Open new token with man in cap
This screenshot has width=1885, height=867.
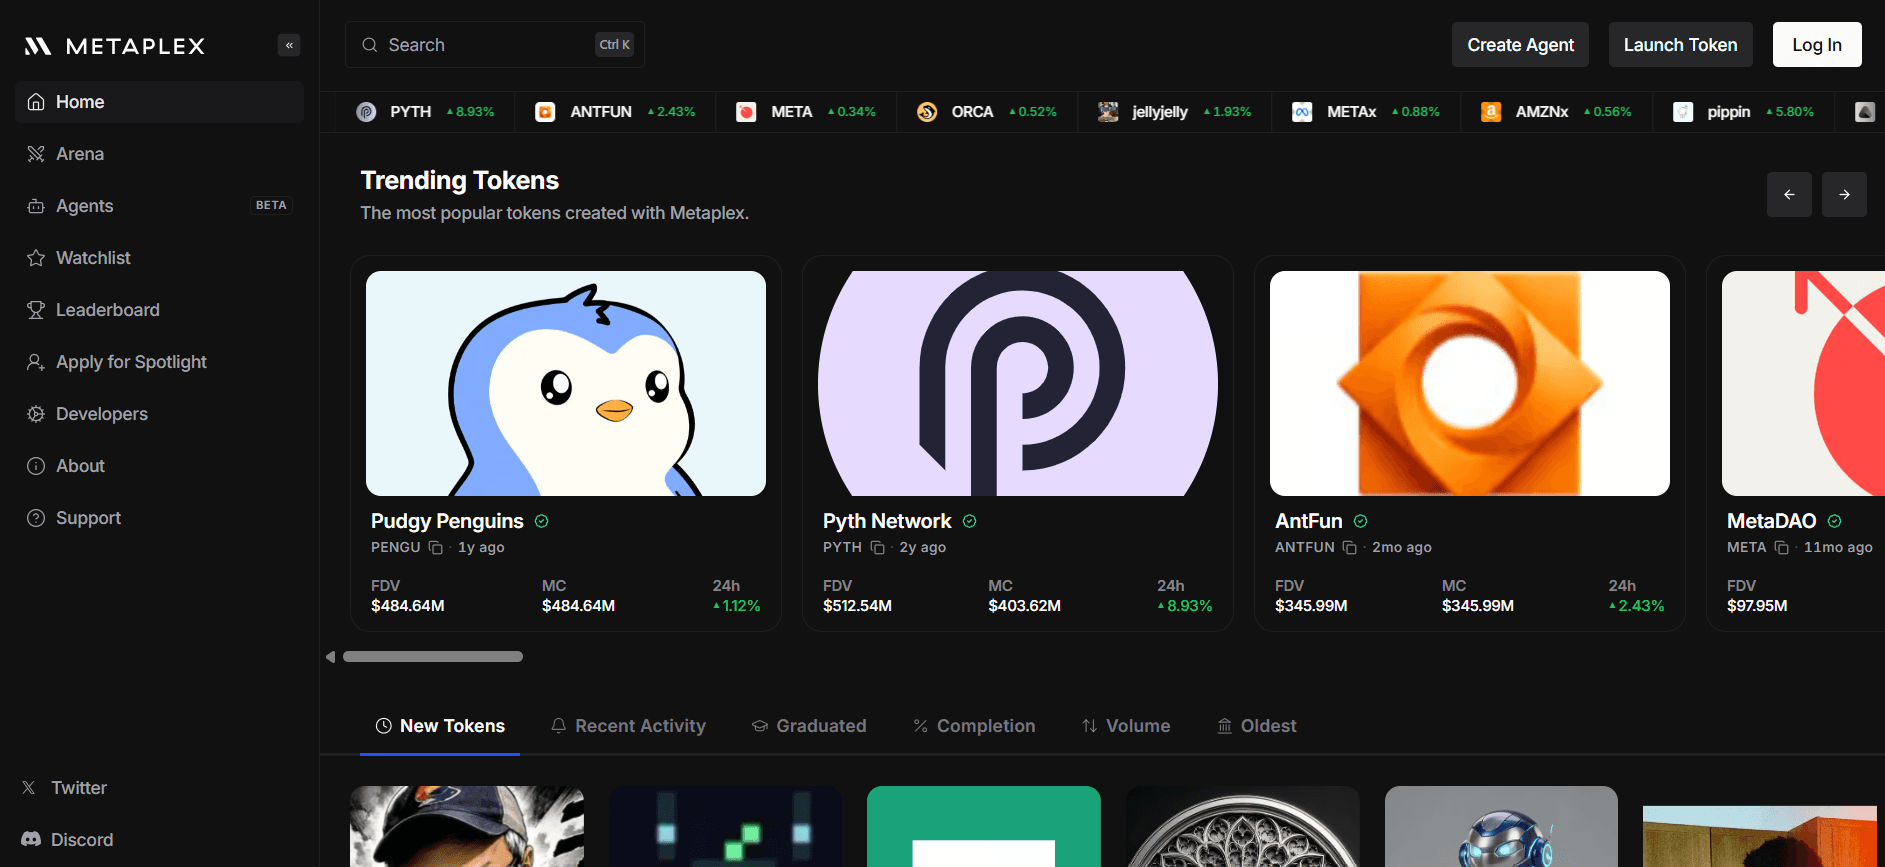click(467, 826)
